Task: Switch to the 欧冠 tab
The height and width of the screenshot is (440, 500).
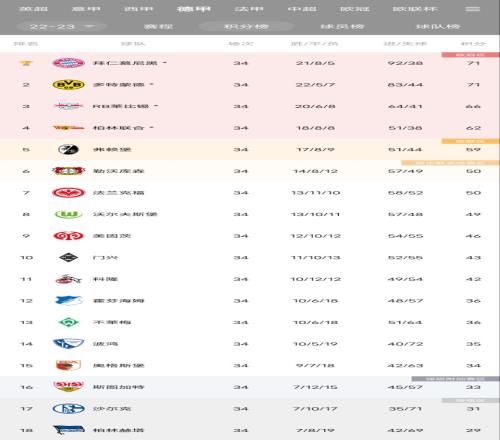Action: pyautogui.click(x=355, y=9)
